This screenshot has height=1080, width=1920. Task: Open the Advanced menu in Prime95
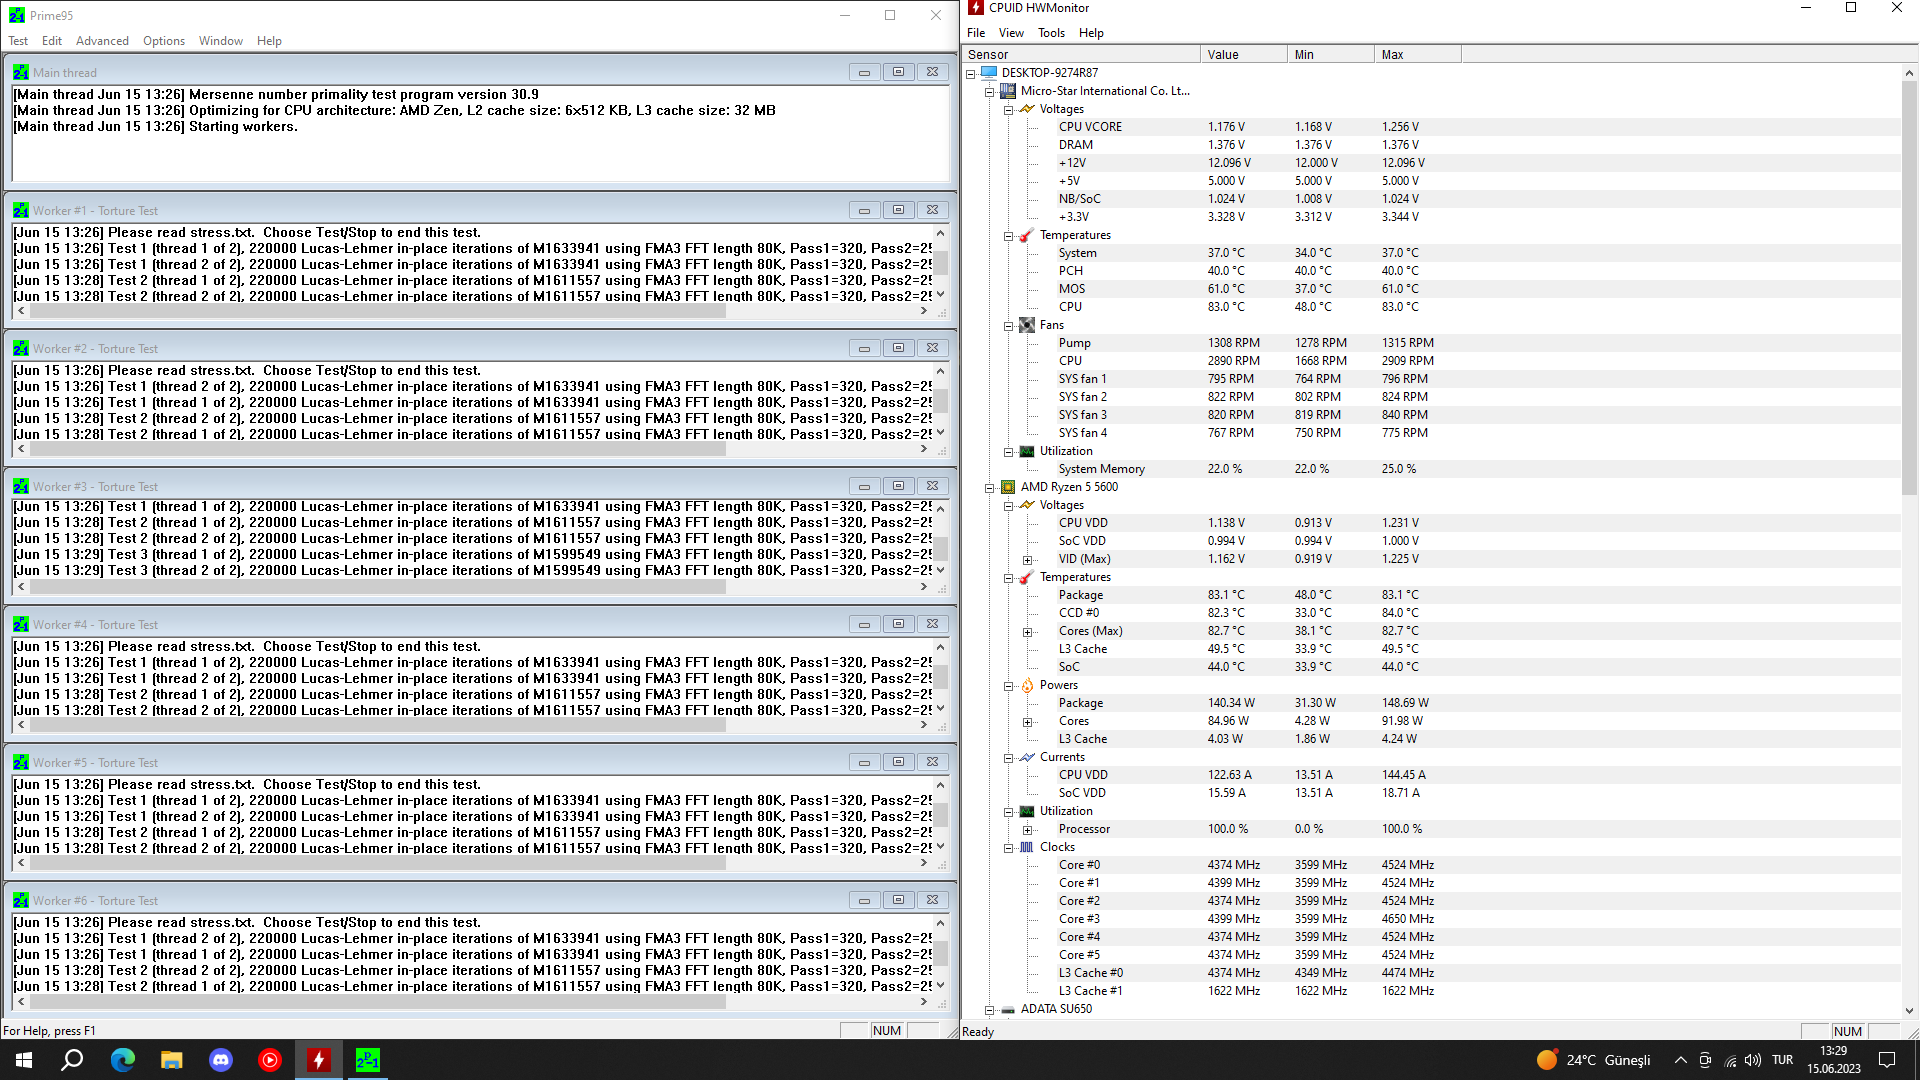(x=102, y=41)
